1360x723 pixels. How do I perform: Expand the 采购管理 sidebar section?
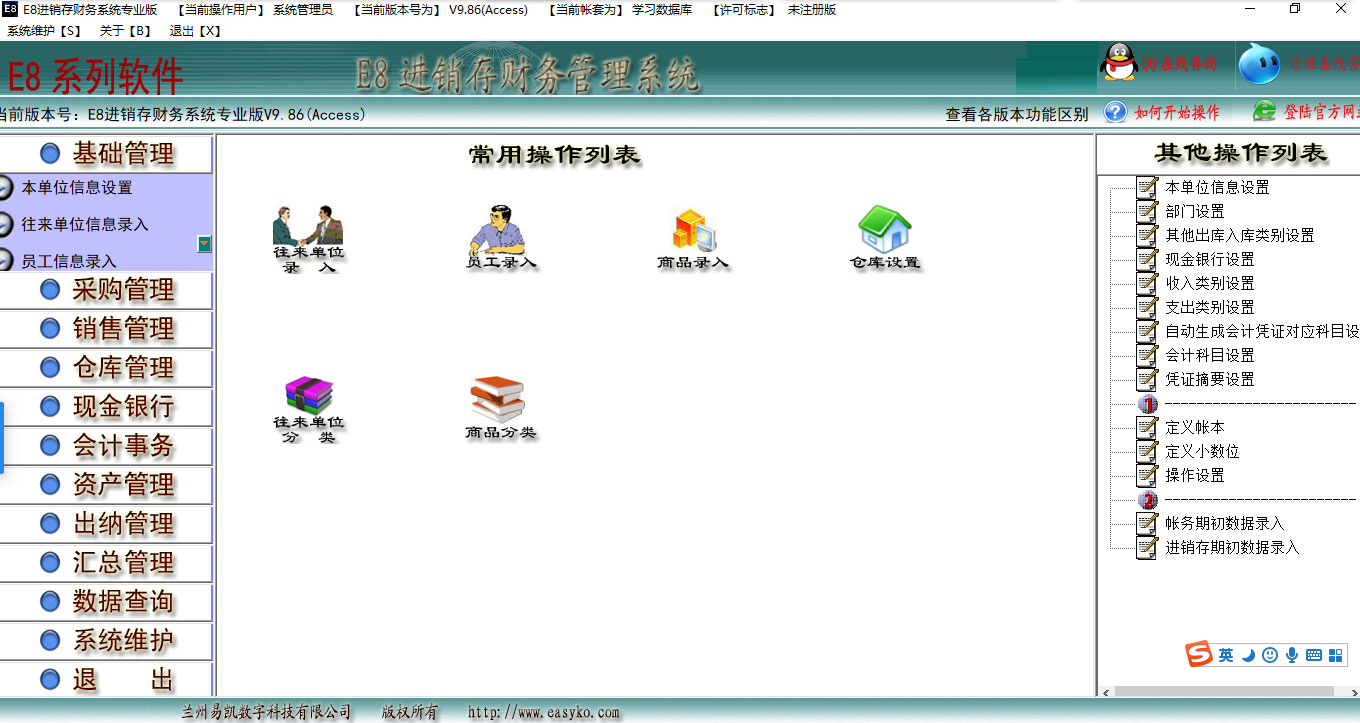[x=106, y=290]
